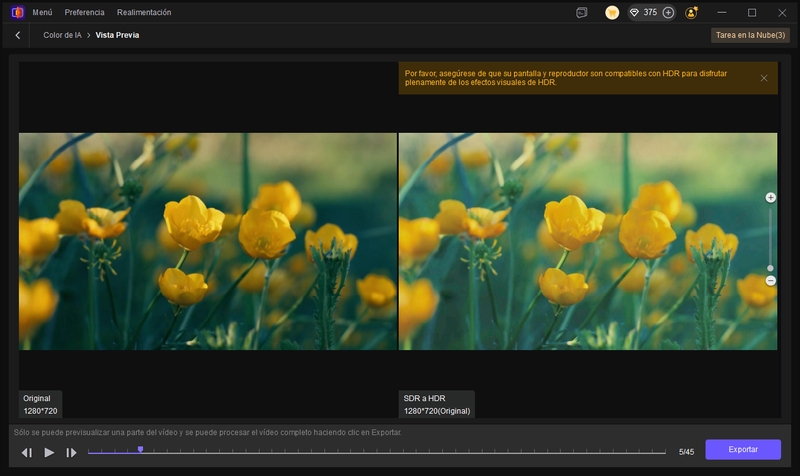Minimize the application window
This screenshot has height=476, width=800.
coord(721,13)
